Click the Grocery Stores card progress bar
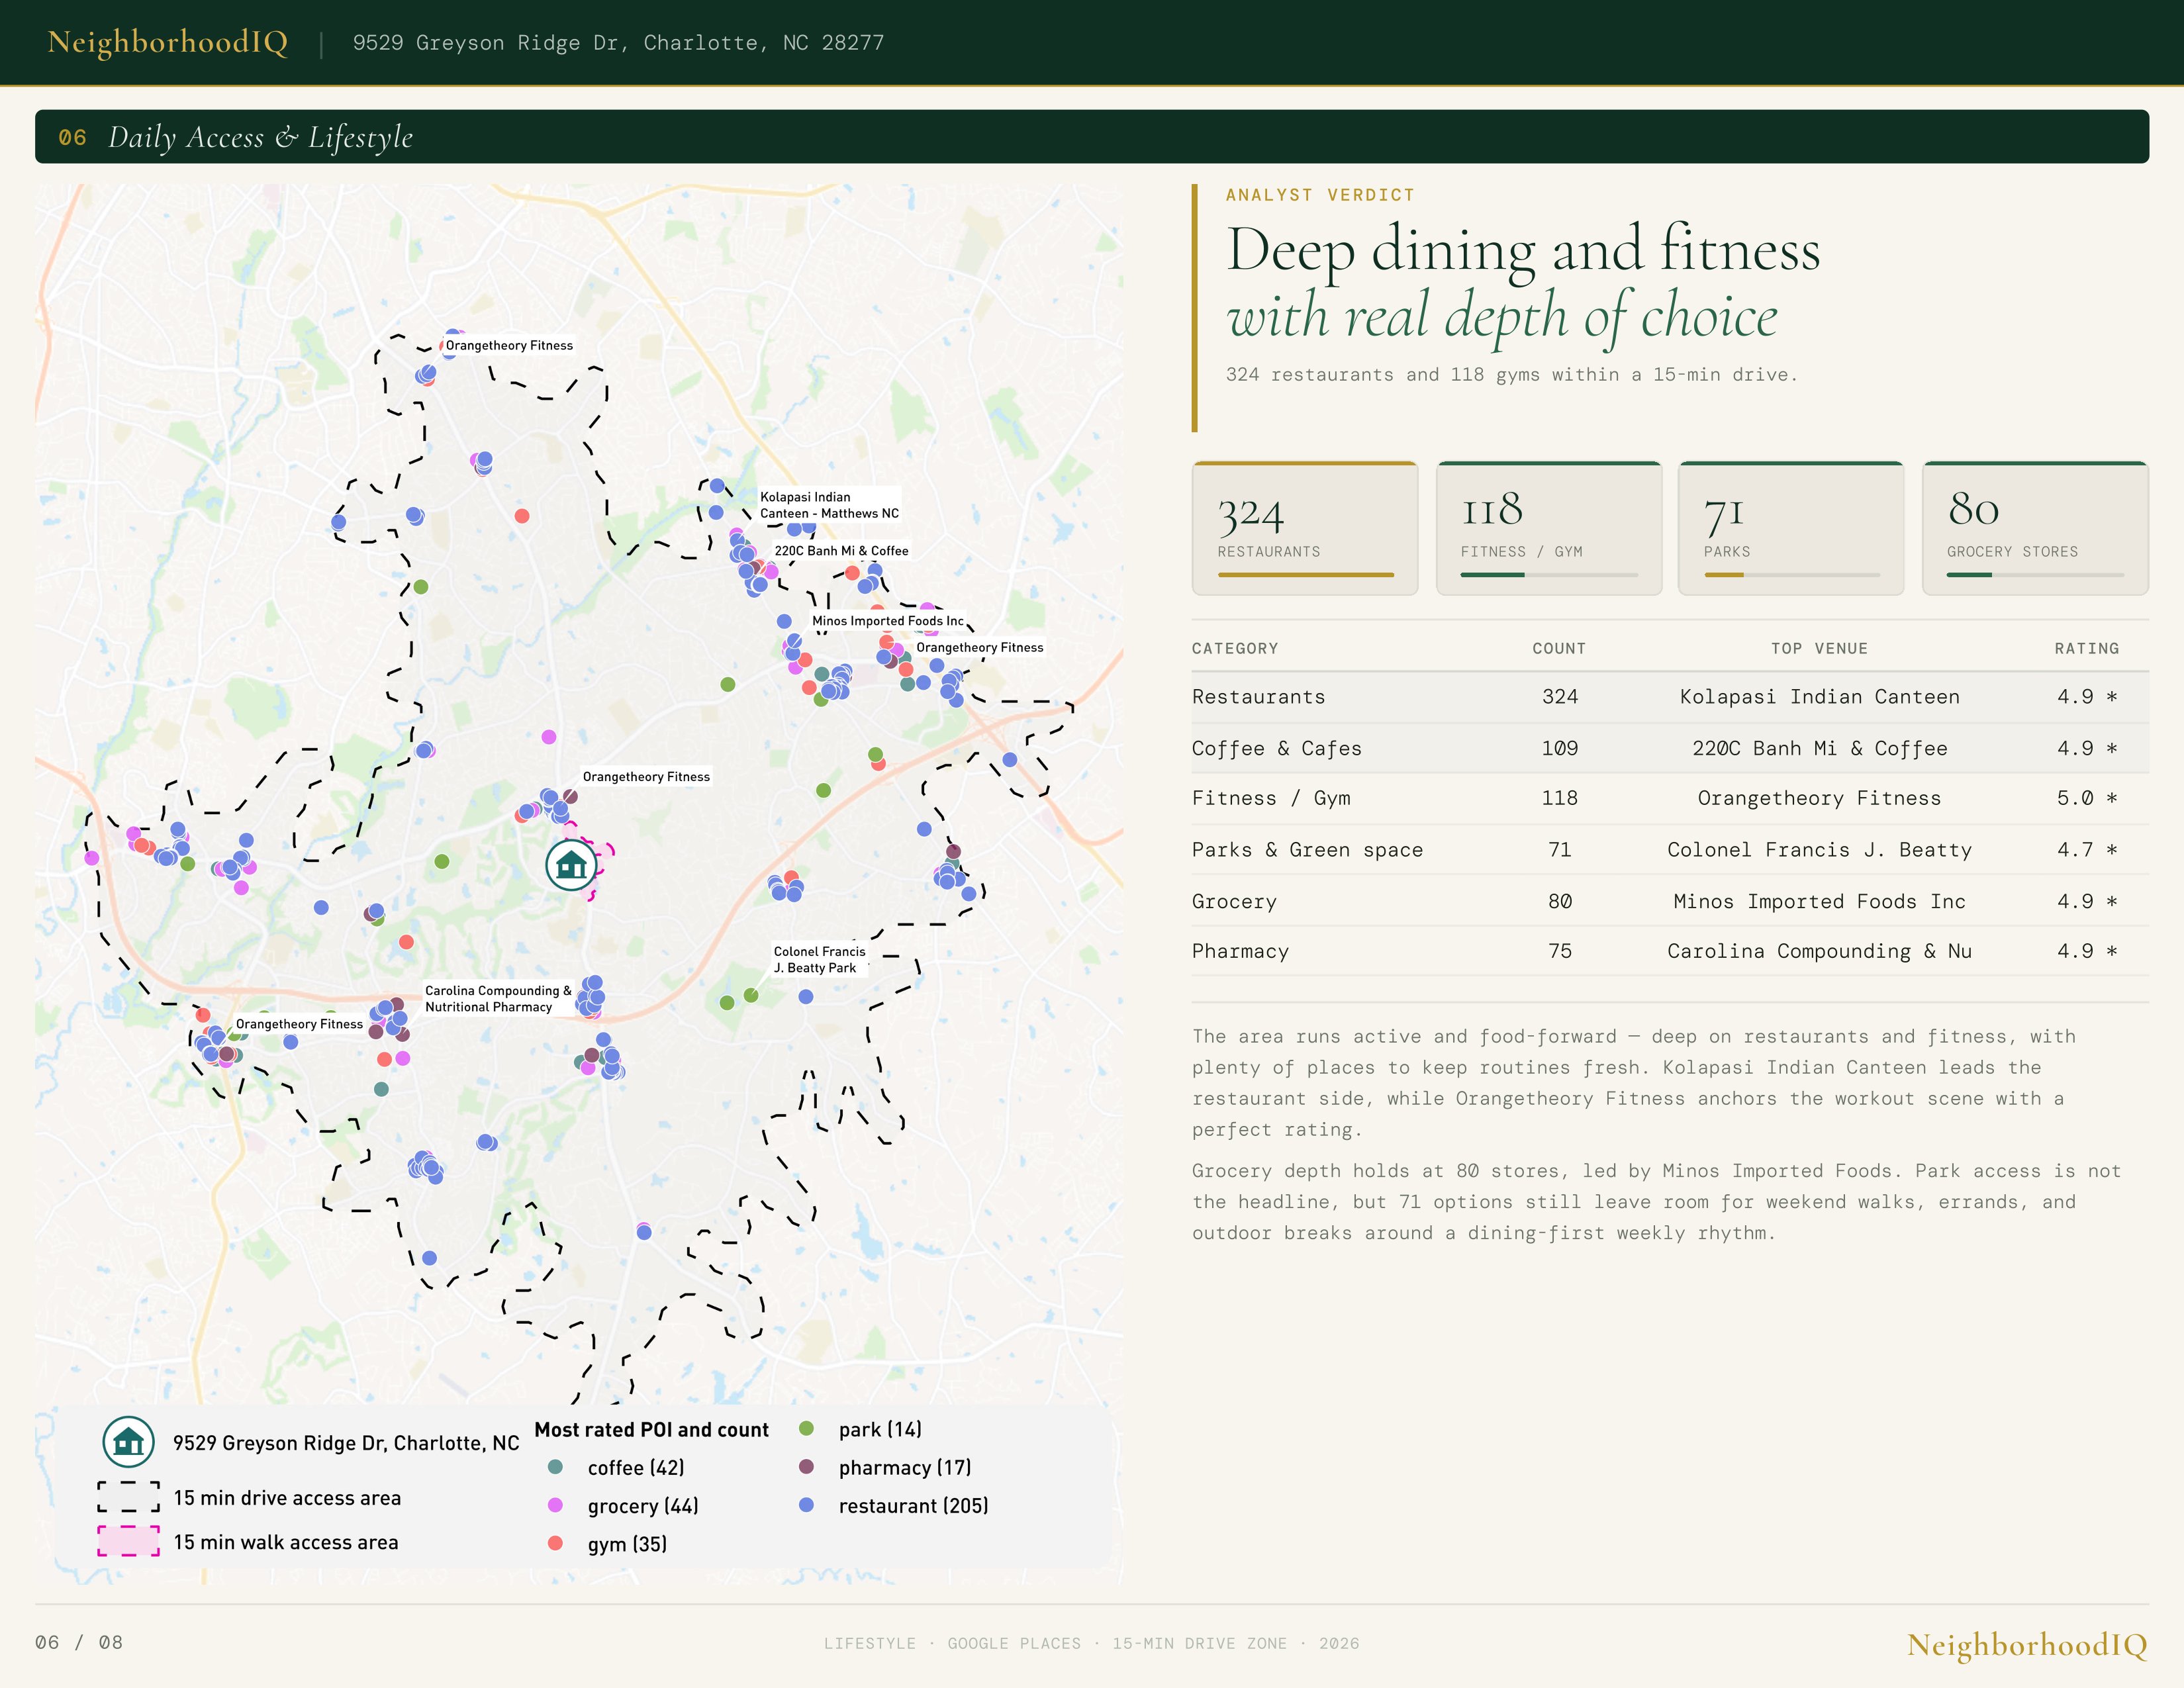The height and width of the screenshot is (1688, 2184). pyautogui.click(x=2035, y=575)
